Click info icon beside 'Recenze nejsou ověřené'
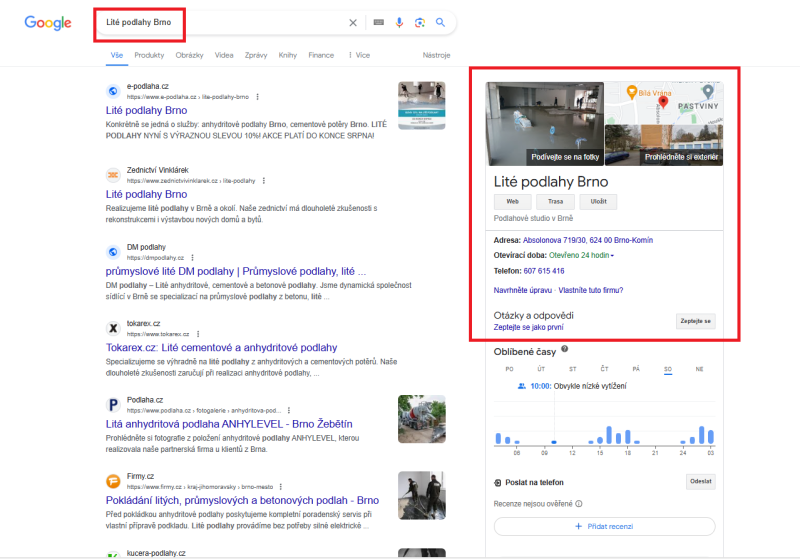Image resolution: width=800 pixels, height=559 pixels. point(579,504)
